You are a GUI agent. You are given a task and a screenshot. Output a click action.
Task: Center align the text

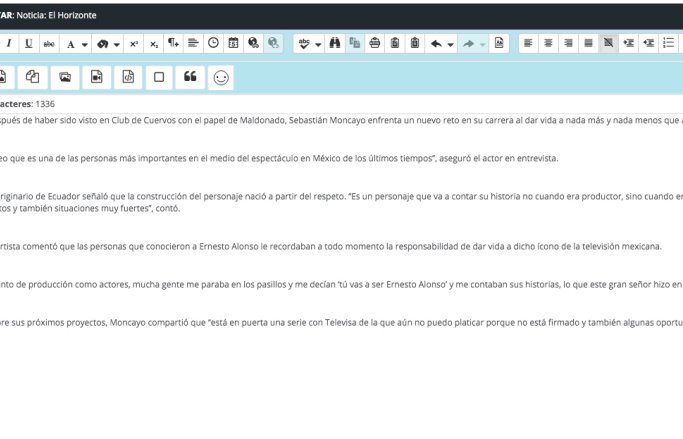tap(548, 43)
